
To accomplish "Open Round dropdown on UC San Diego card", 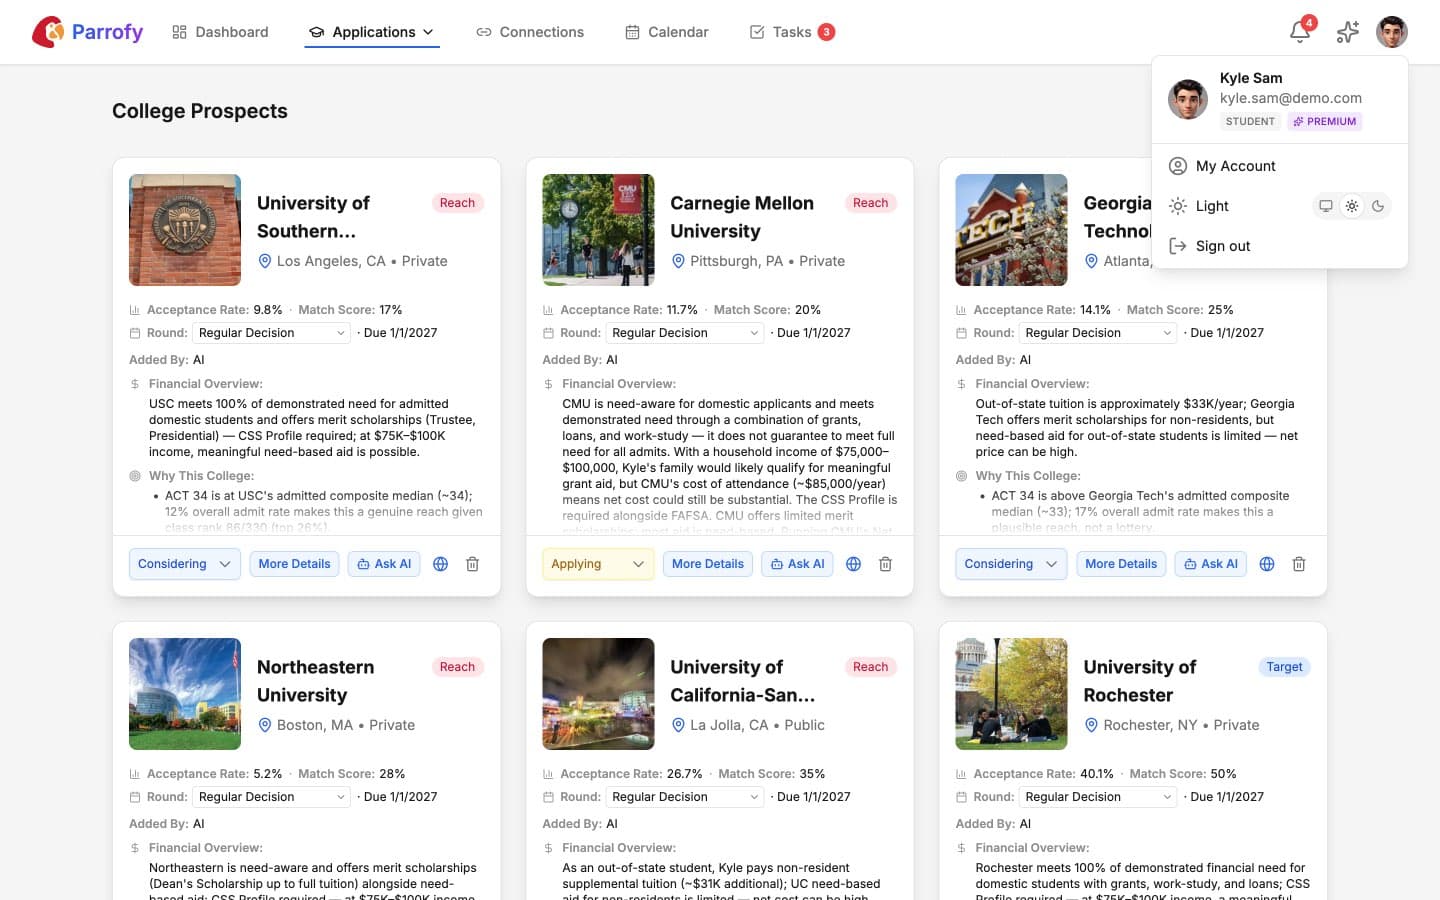I will click(x=684, y=797).
